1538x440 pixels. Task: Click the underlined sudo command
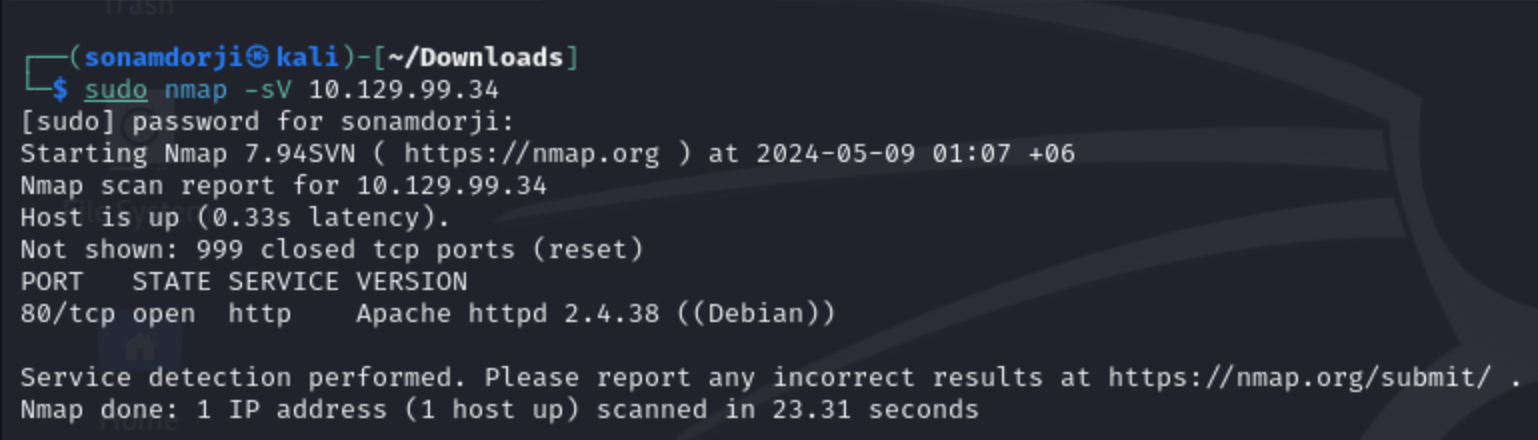point(116,90)
